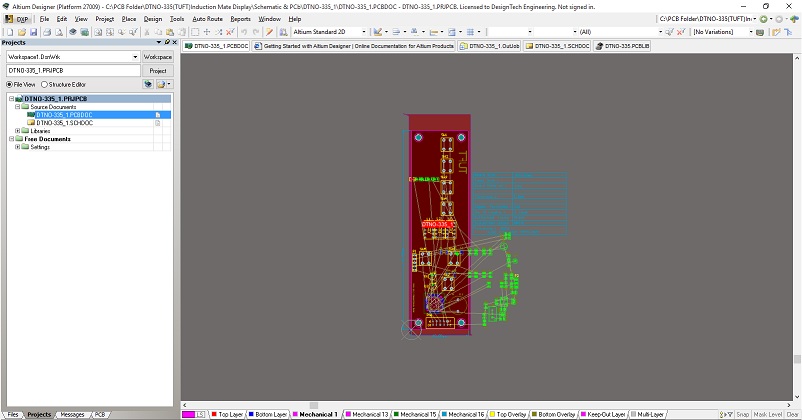Open the File menu
The width and height of the screenshot is (802, 420).
tap(44, 19)
